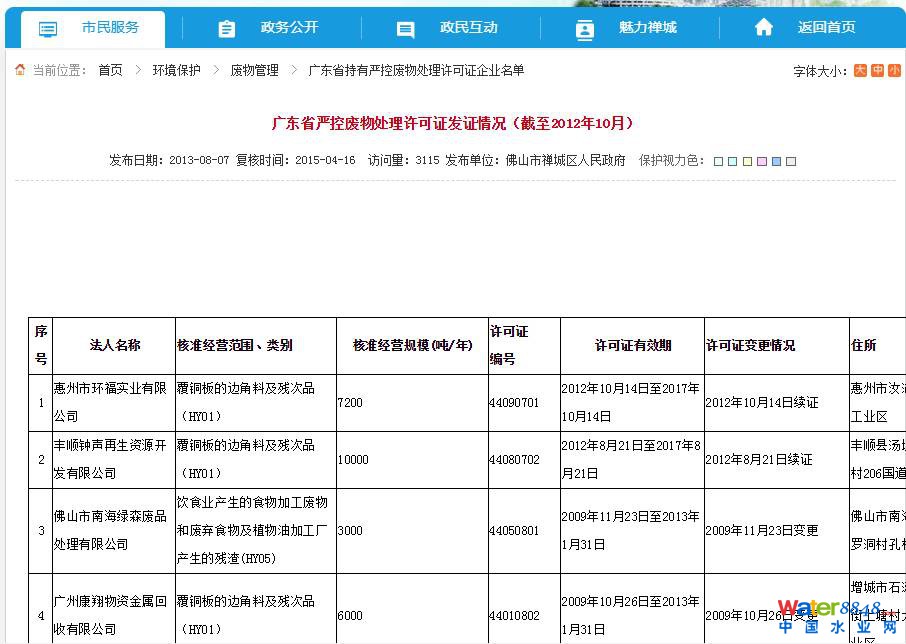Switch to the 政民互动 tab
This screenshot has height=644, width=906.
click(x=468, y=28)
